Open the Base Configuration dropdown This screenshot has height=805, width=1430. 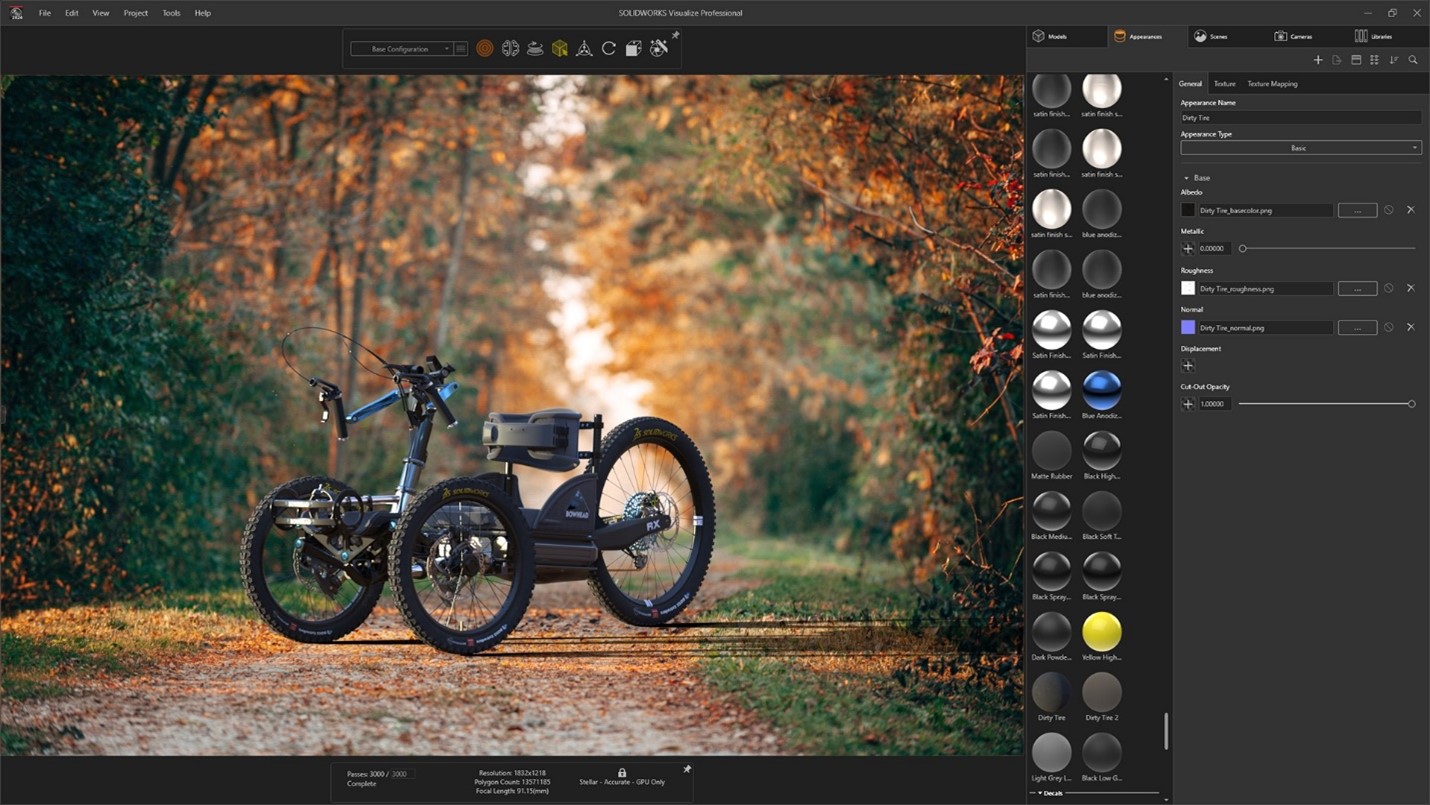(402, 48)
